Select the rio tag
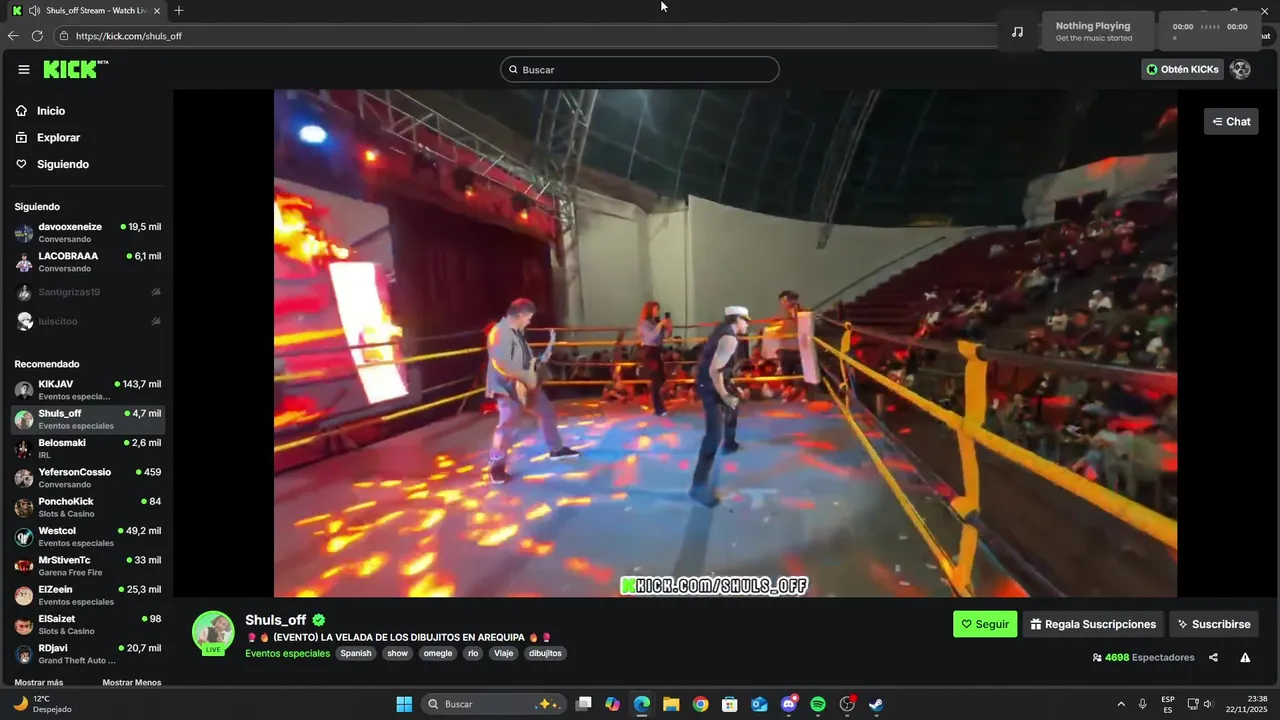The width and height of the screenshot is (1280, 720). pos(473,653)
